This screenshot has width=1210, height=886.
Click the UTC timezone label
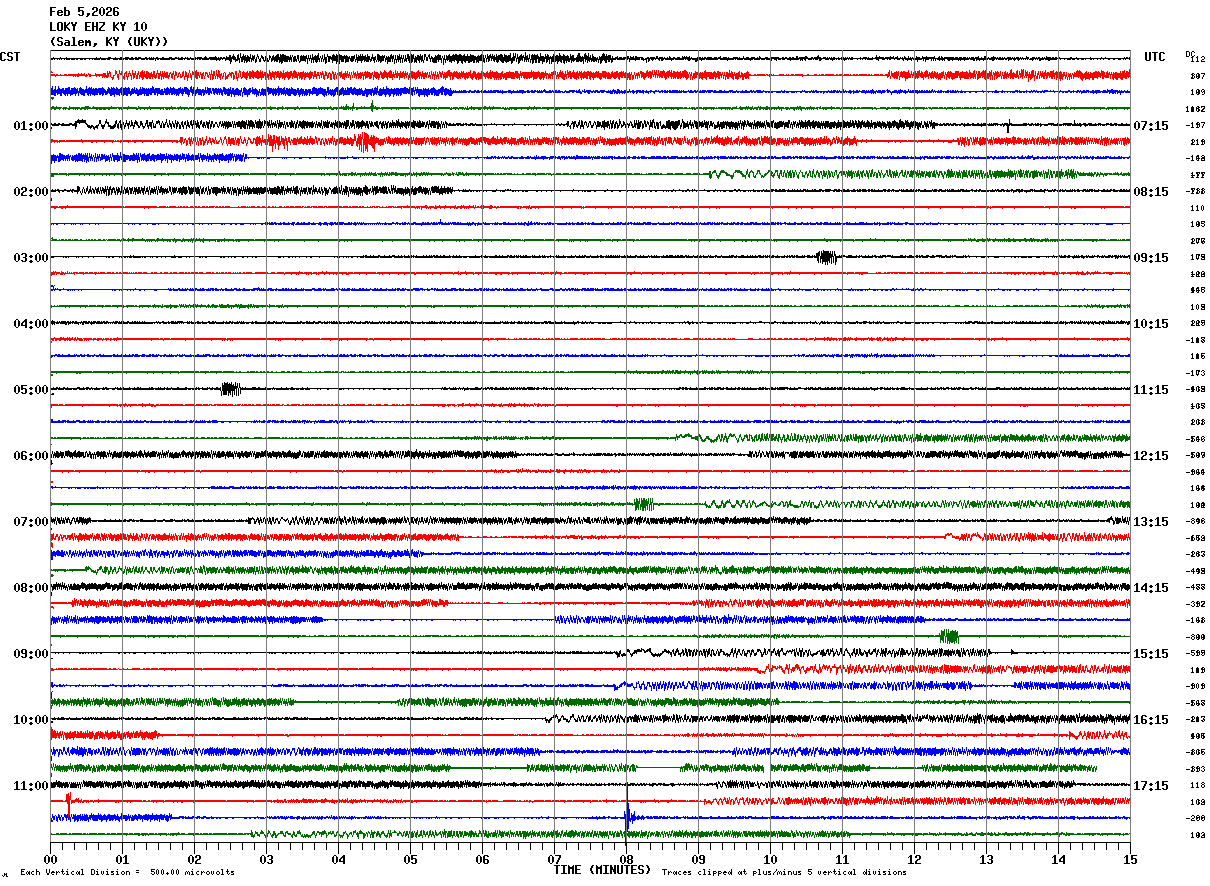point(1155,57)
